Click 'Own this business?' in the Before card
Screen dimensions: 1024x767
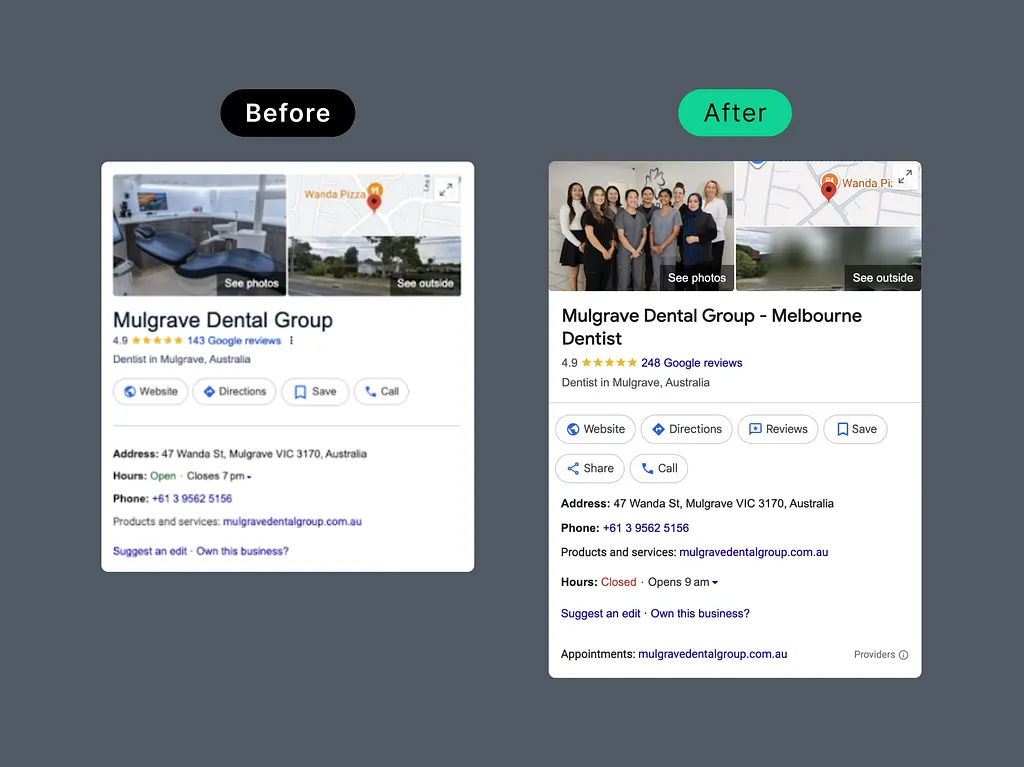tap(242, 551)
